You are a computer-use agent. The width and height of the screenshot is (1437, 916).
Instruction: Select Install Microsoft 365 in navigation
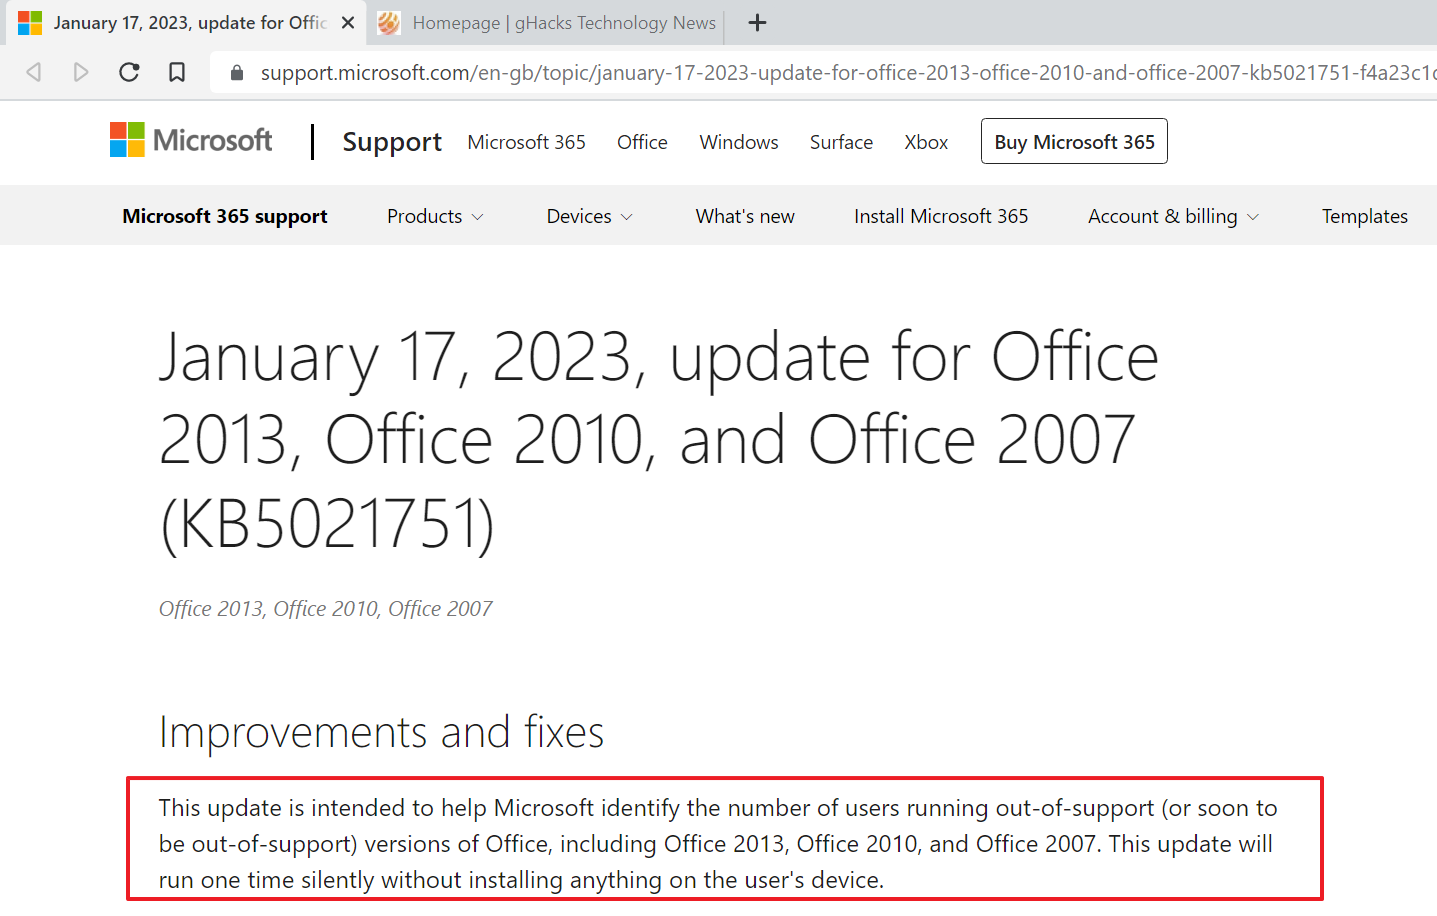(x=940, y=217)
